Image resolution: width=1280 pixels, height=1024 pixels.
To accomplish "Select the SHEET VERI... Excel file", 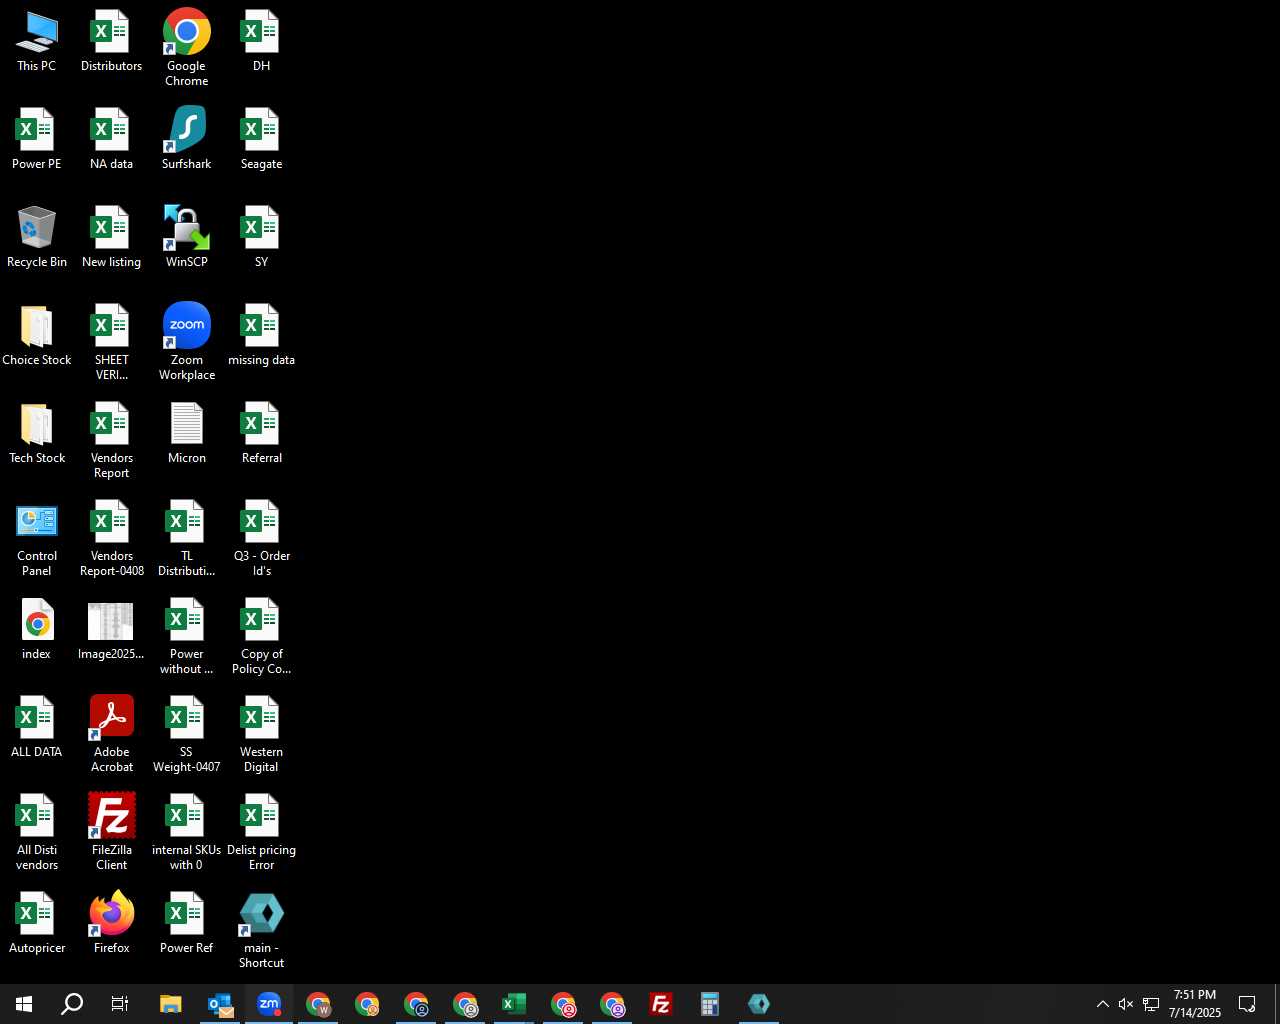I will (x=111, y=342).
